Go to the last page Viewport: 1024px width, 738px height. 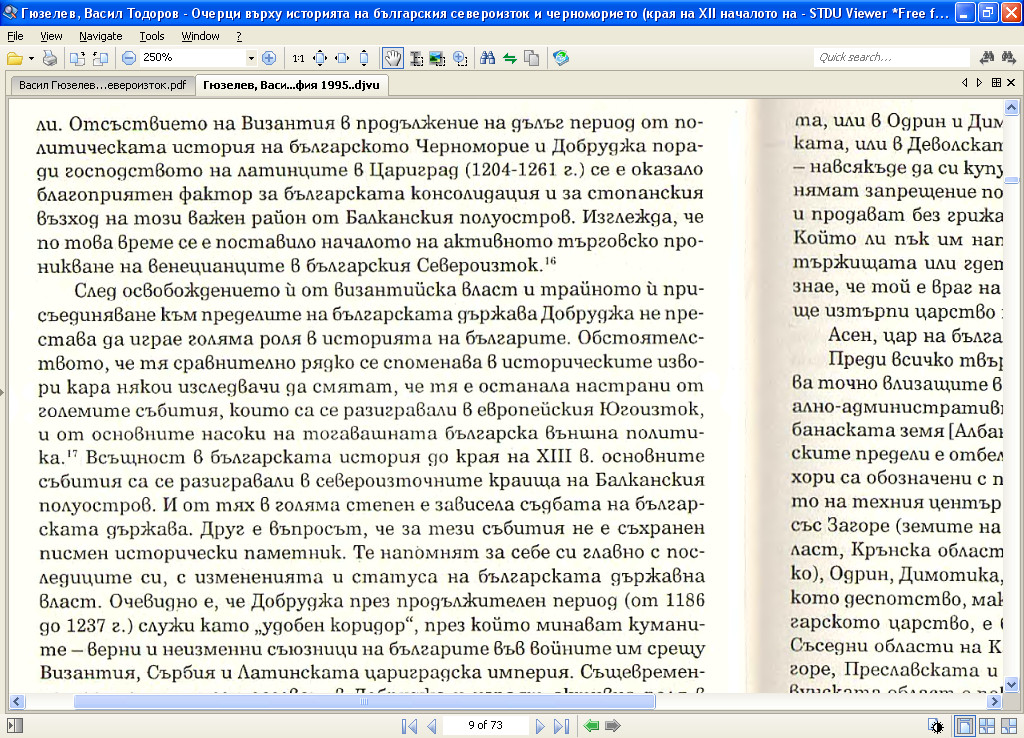561,726
